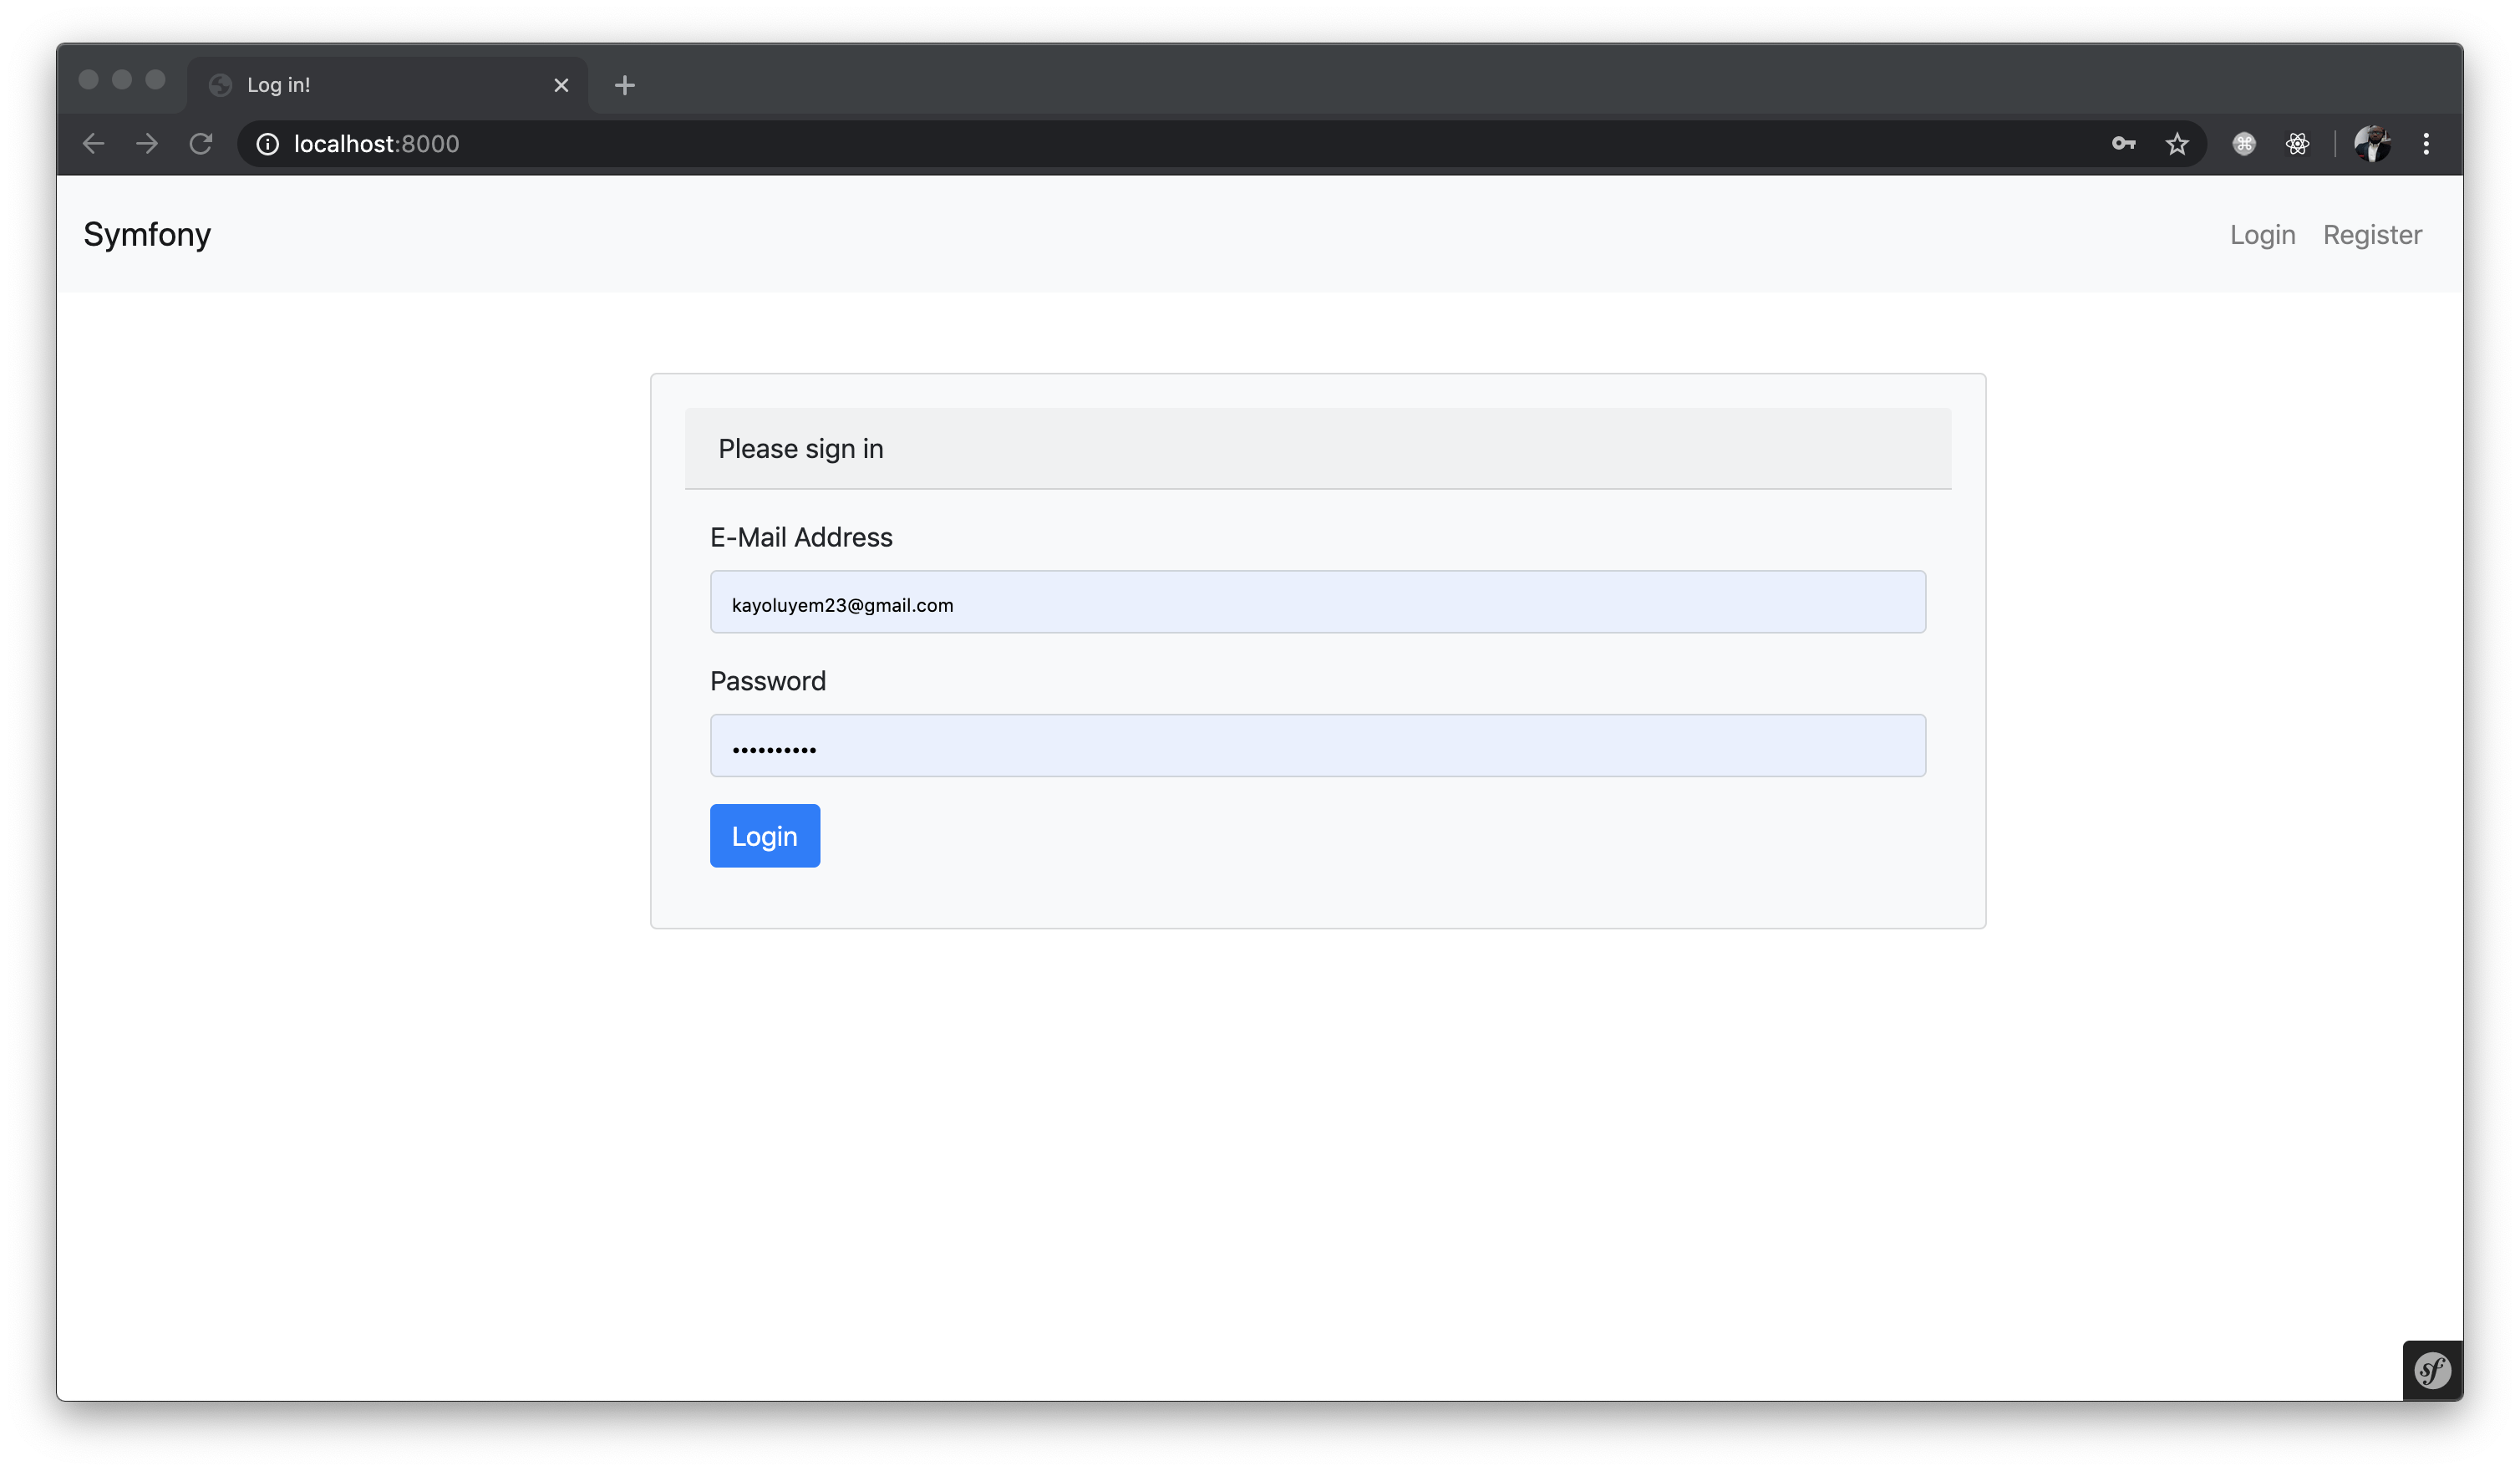Select the Login link in the navbar
The height and width of the screenshot is (1471, 2520).
click(x=2262, y=234)
